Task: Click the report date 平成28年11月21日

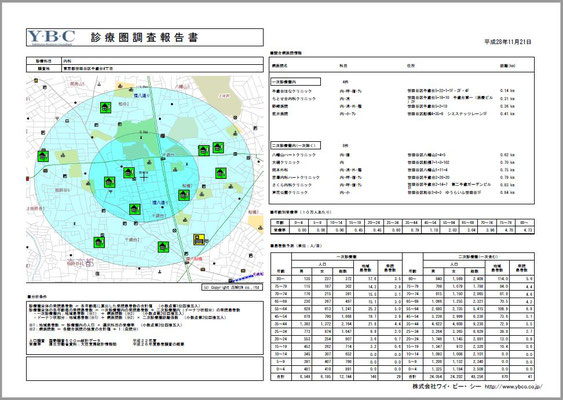Action: coord(508,42)
